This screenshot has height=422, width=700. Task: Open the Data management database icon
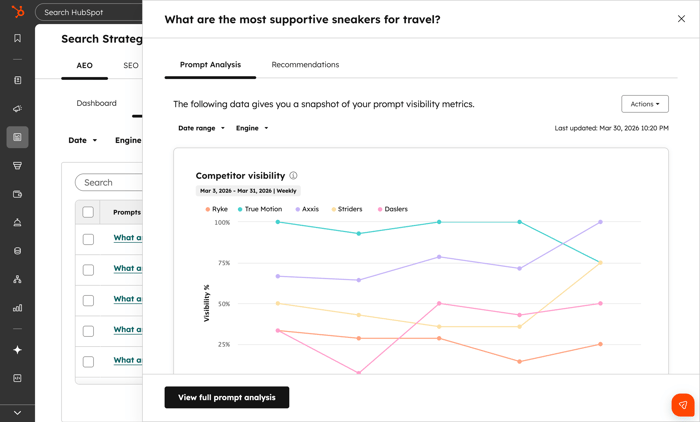coord(17,251)
